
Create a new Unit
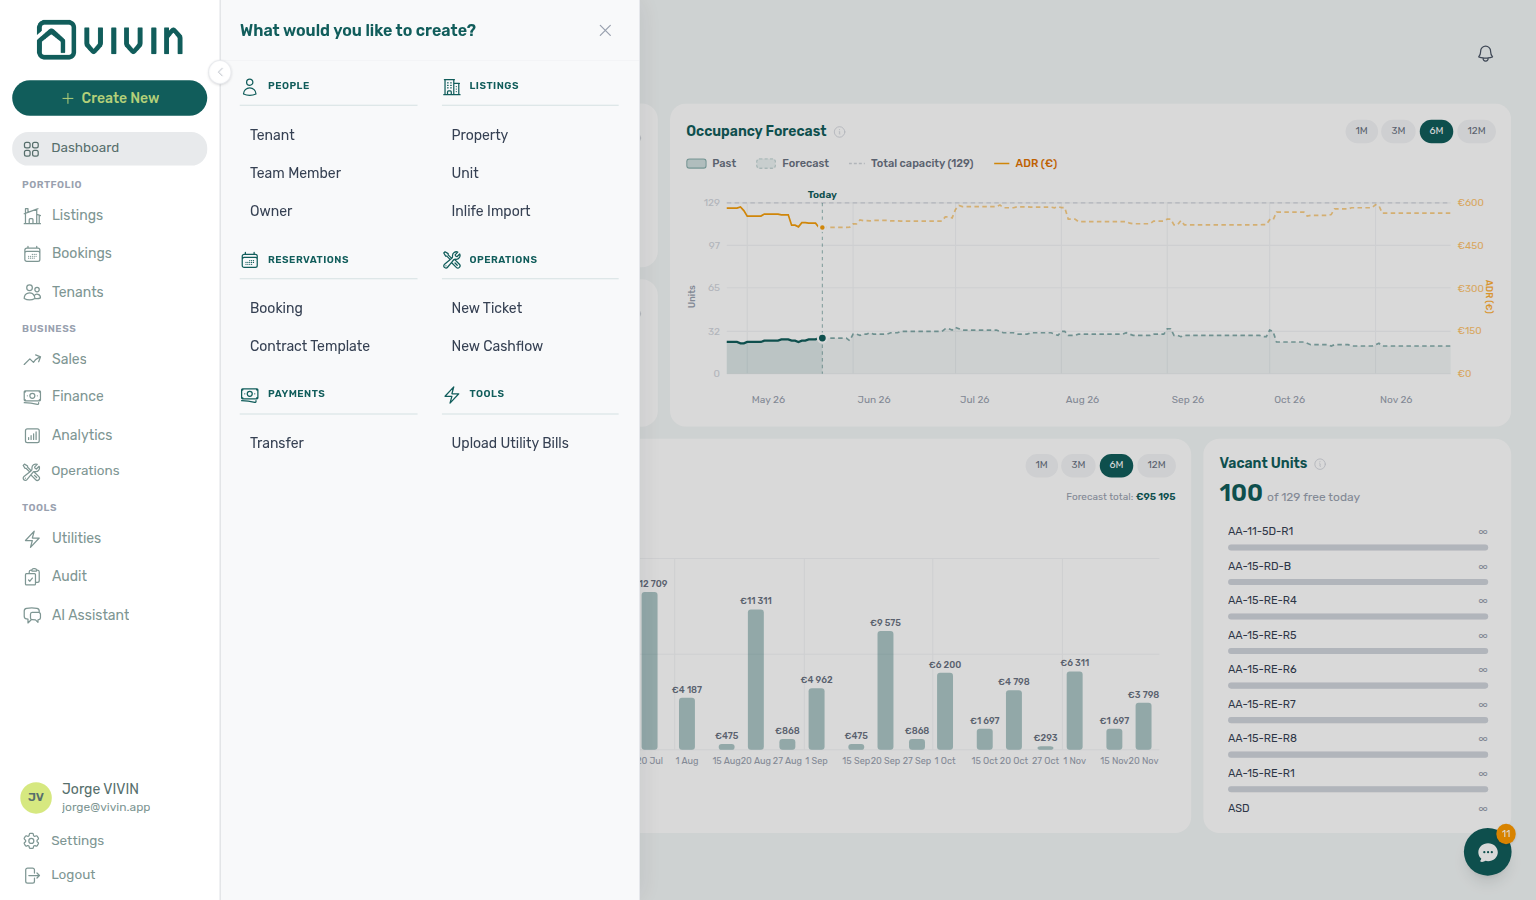[x=465, y=173]
